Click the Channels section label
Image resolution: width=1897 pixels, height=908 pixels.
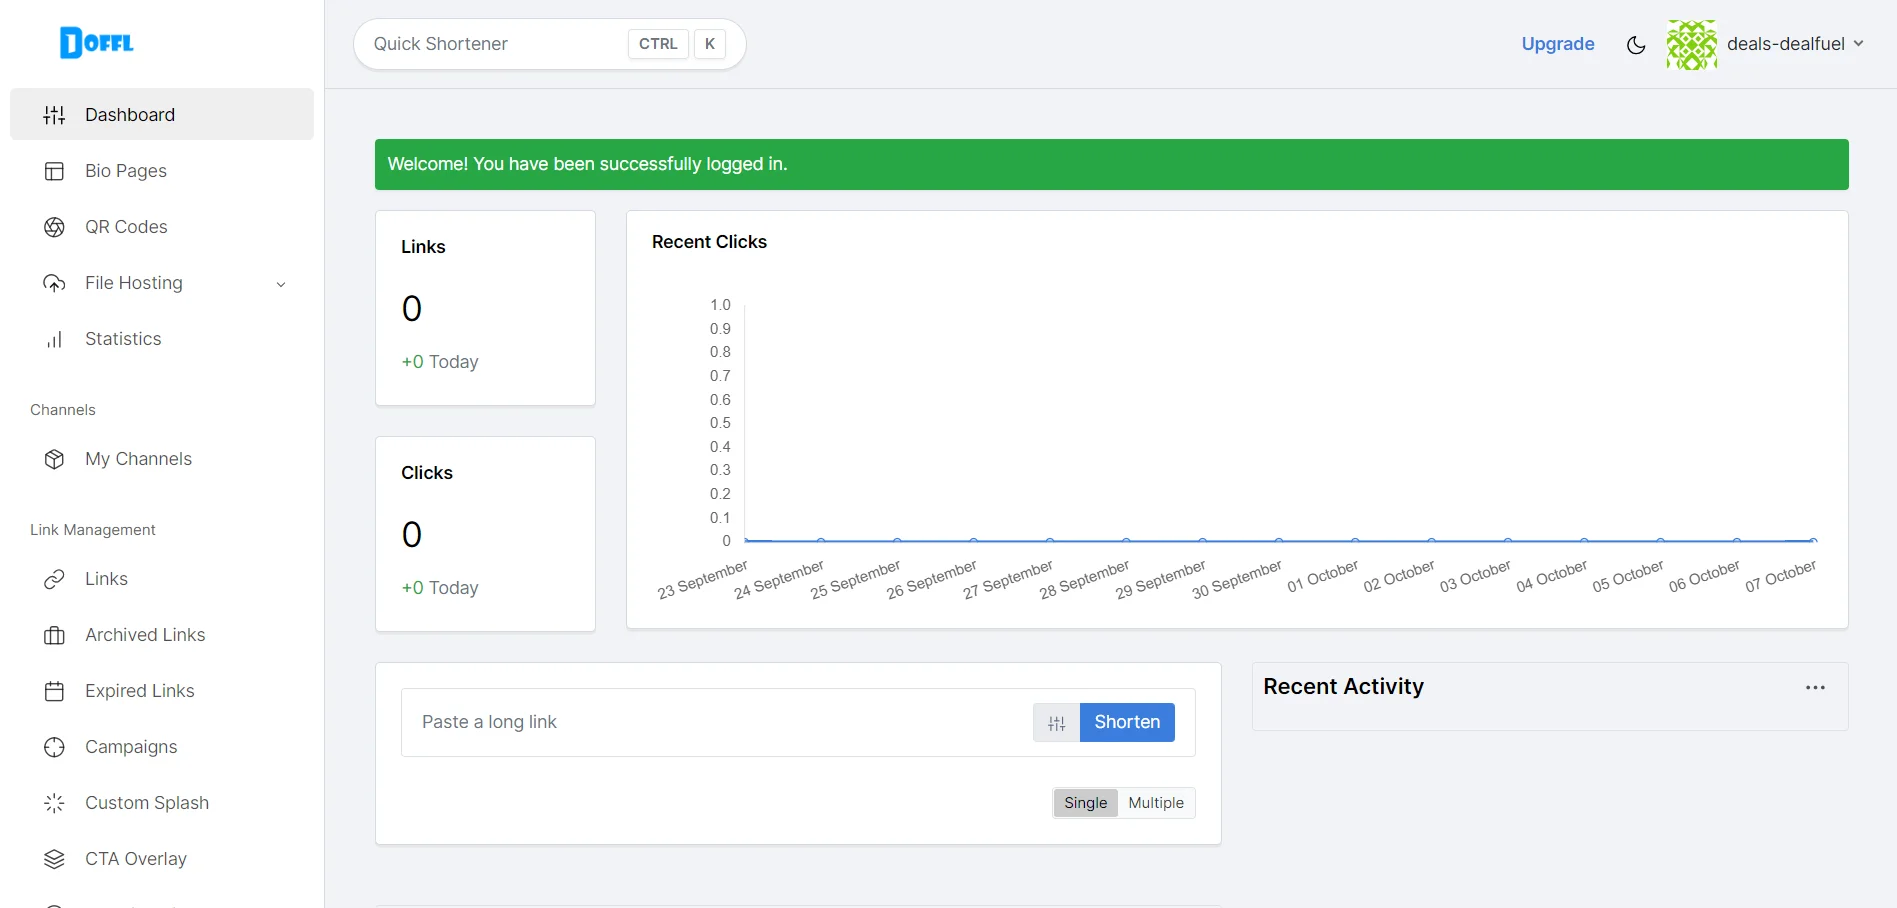(x=63, y=410)
